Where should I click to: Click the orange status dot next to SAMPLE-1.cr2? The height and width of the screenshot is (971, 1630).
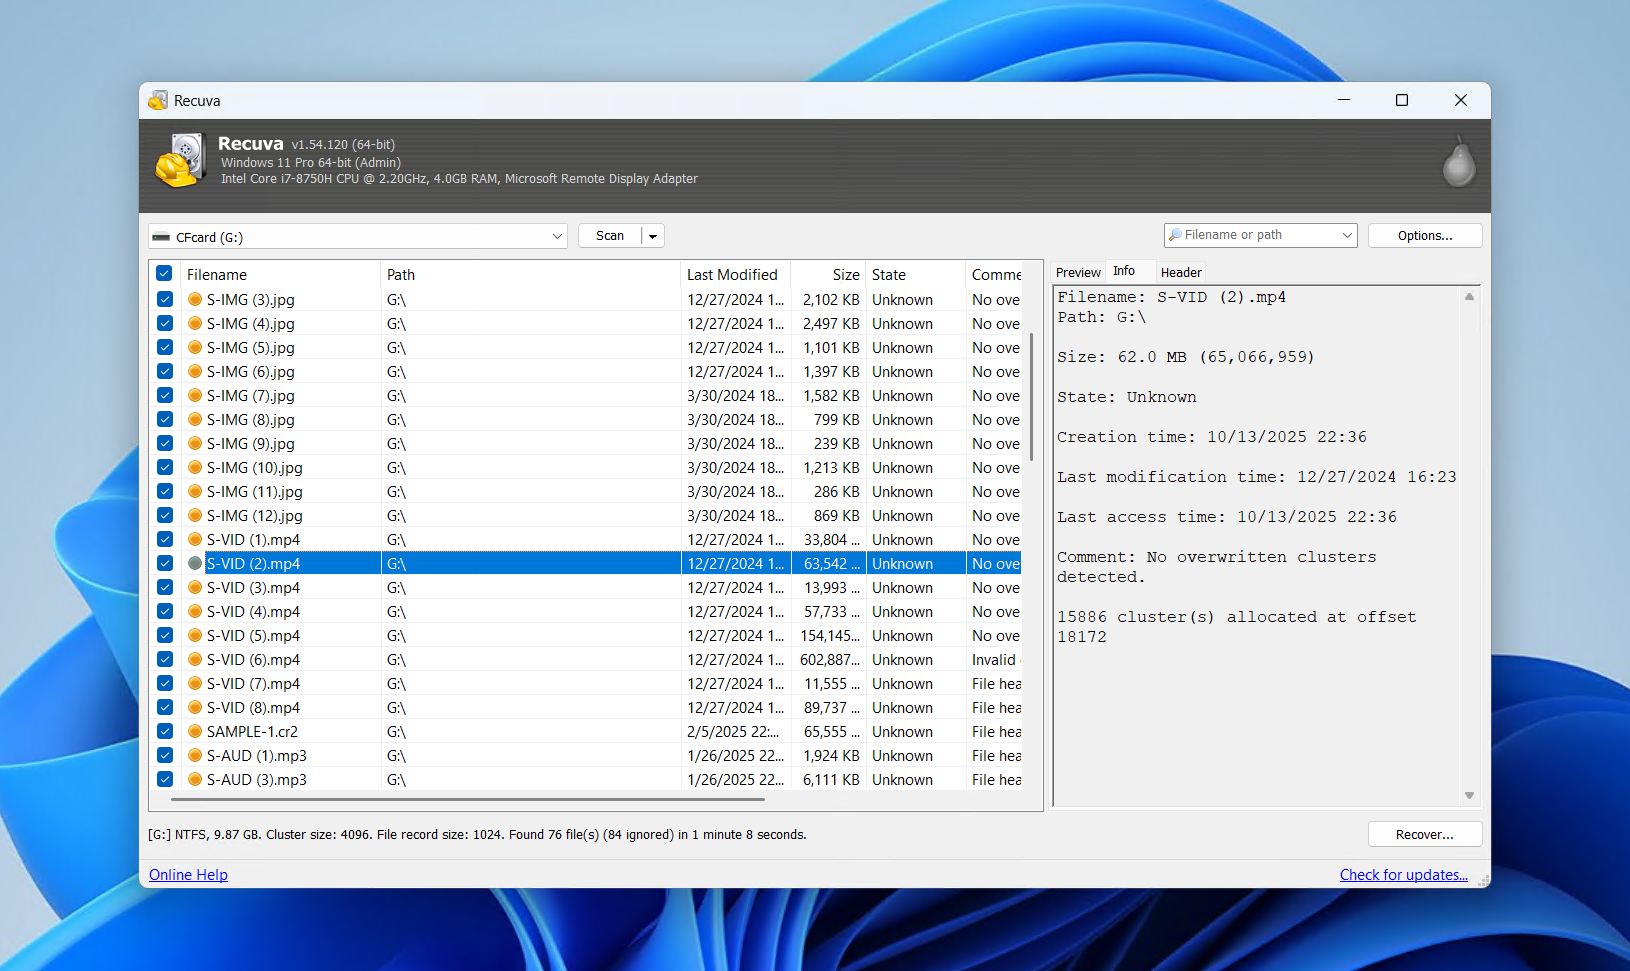[195, 731]
